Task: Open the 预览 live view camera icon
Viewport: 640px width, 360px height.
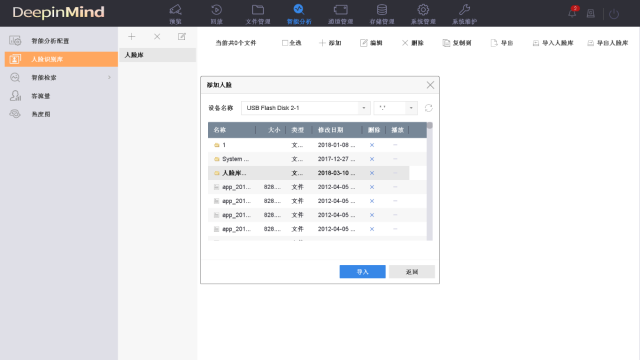Action: point(176,10)
